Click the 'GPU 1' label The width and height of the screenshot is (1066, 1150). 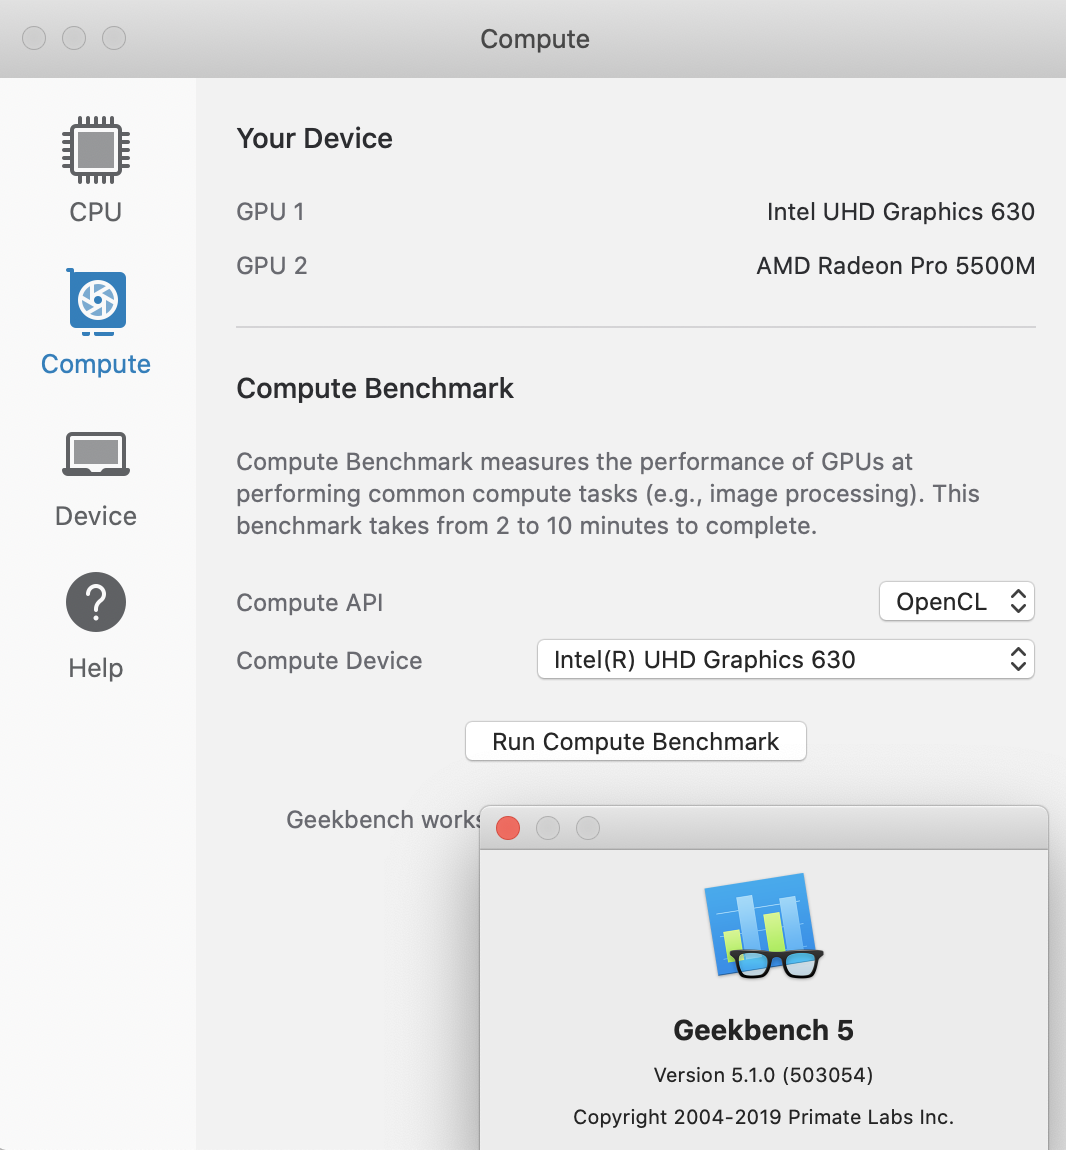(x=270, y=212)
